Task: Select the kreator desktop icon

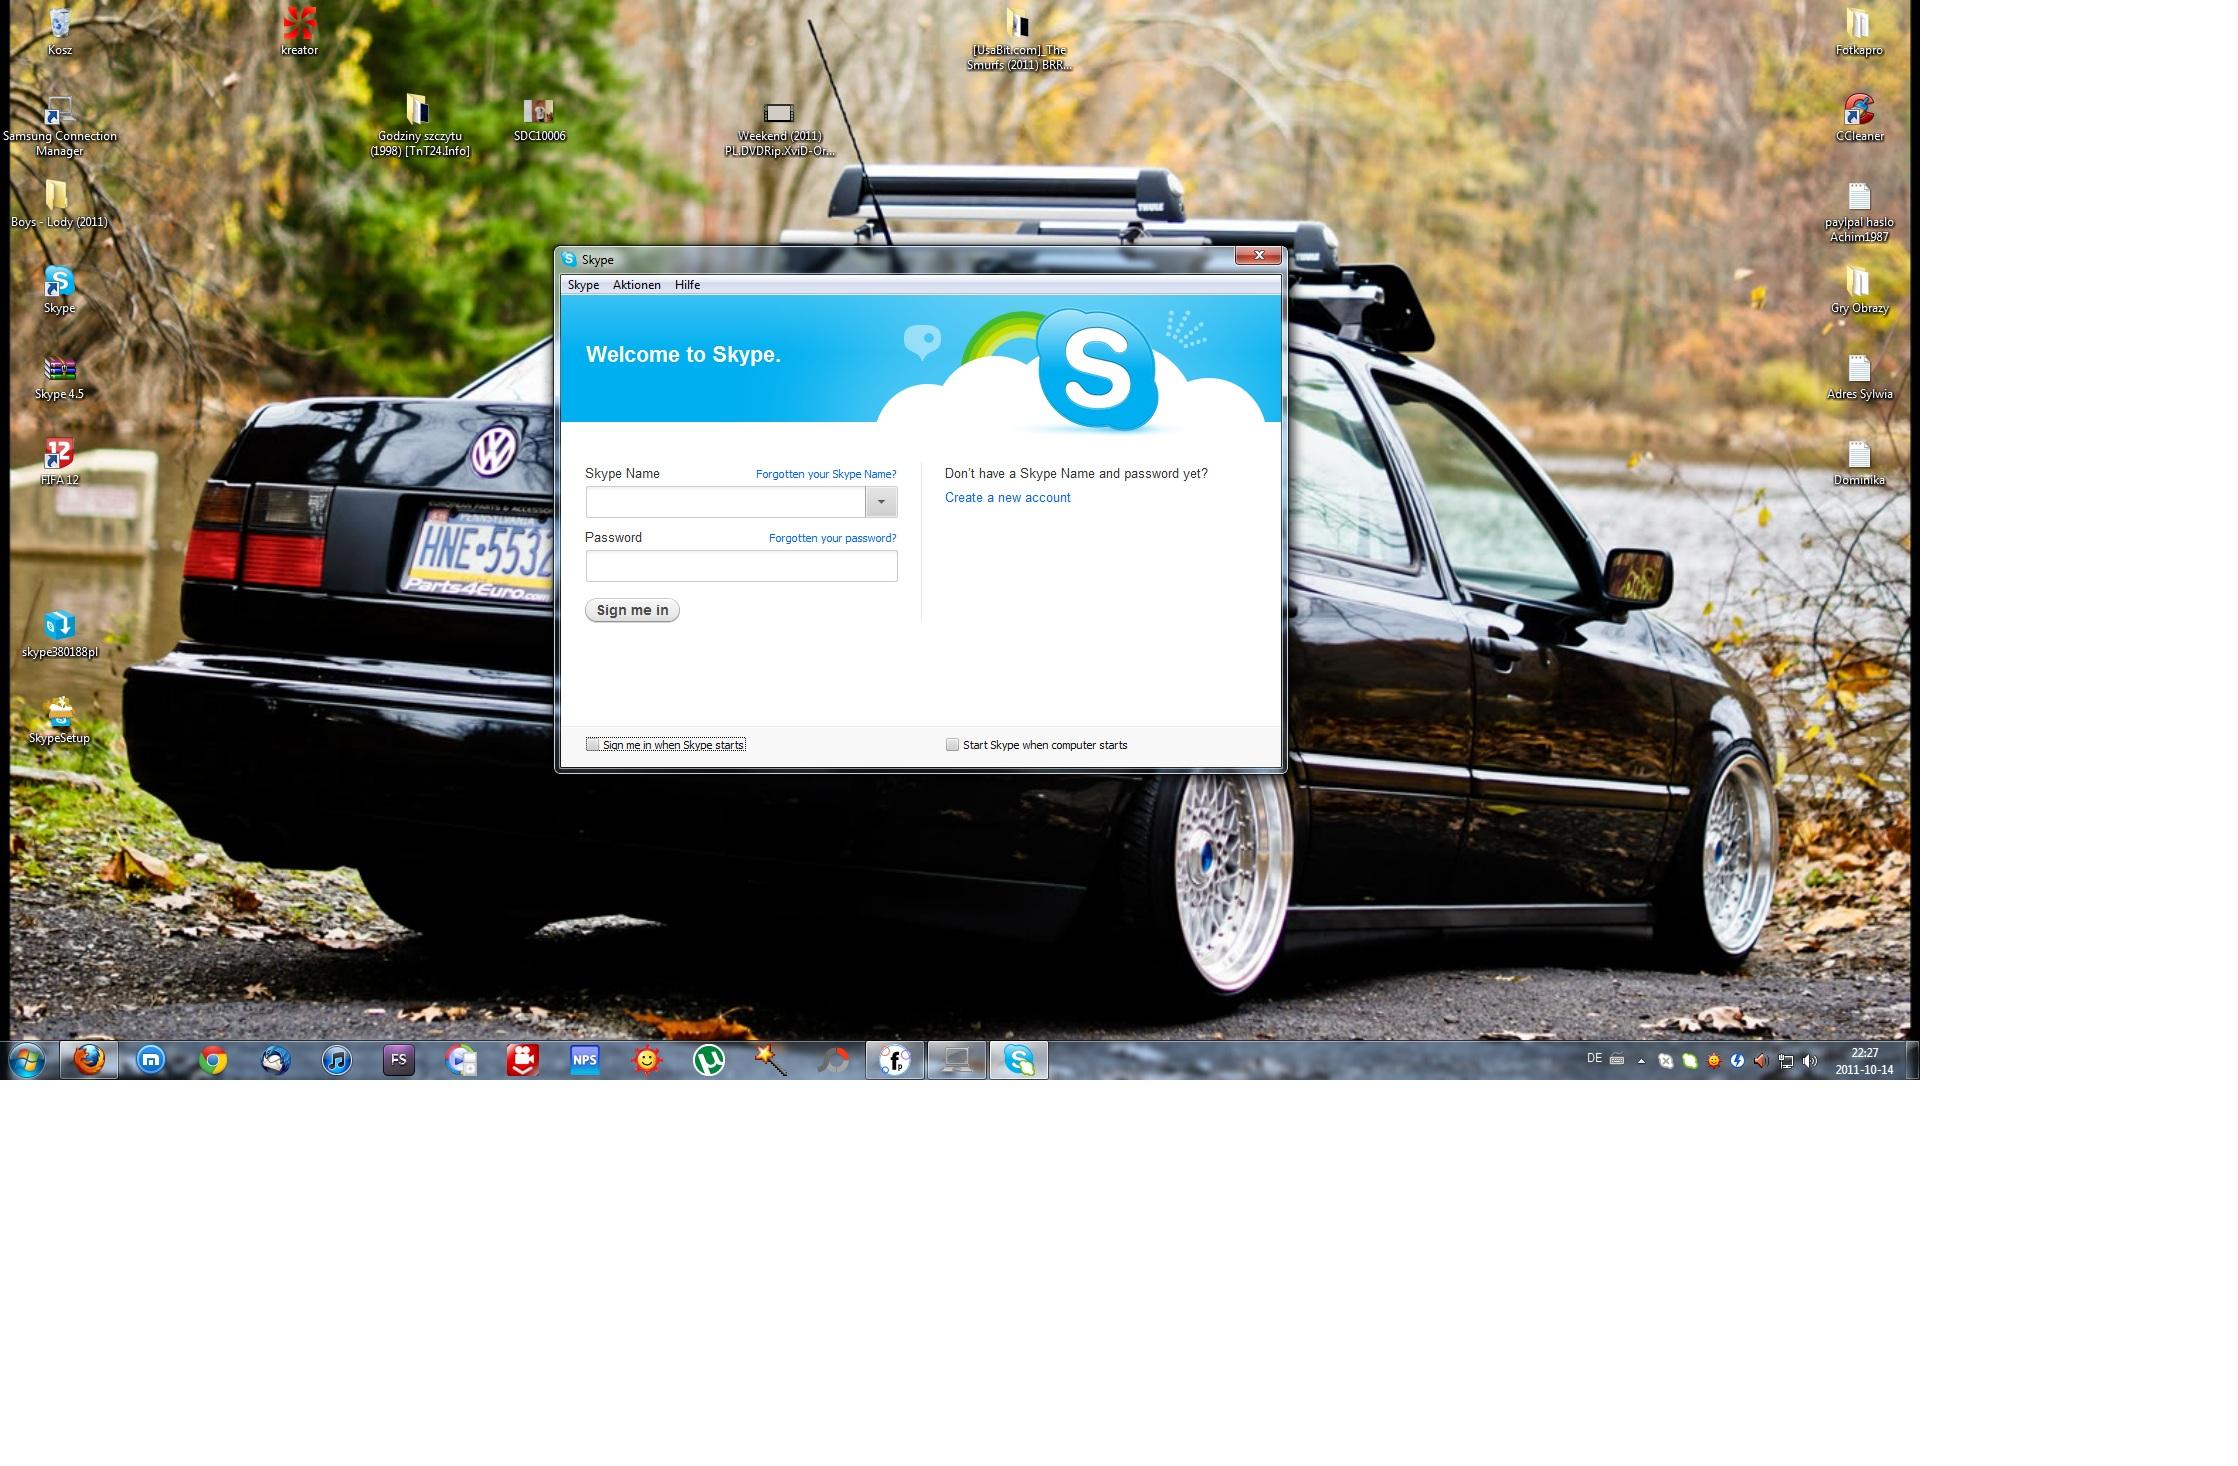Action: (299, 31)
